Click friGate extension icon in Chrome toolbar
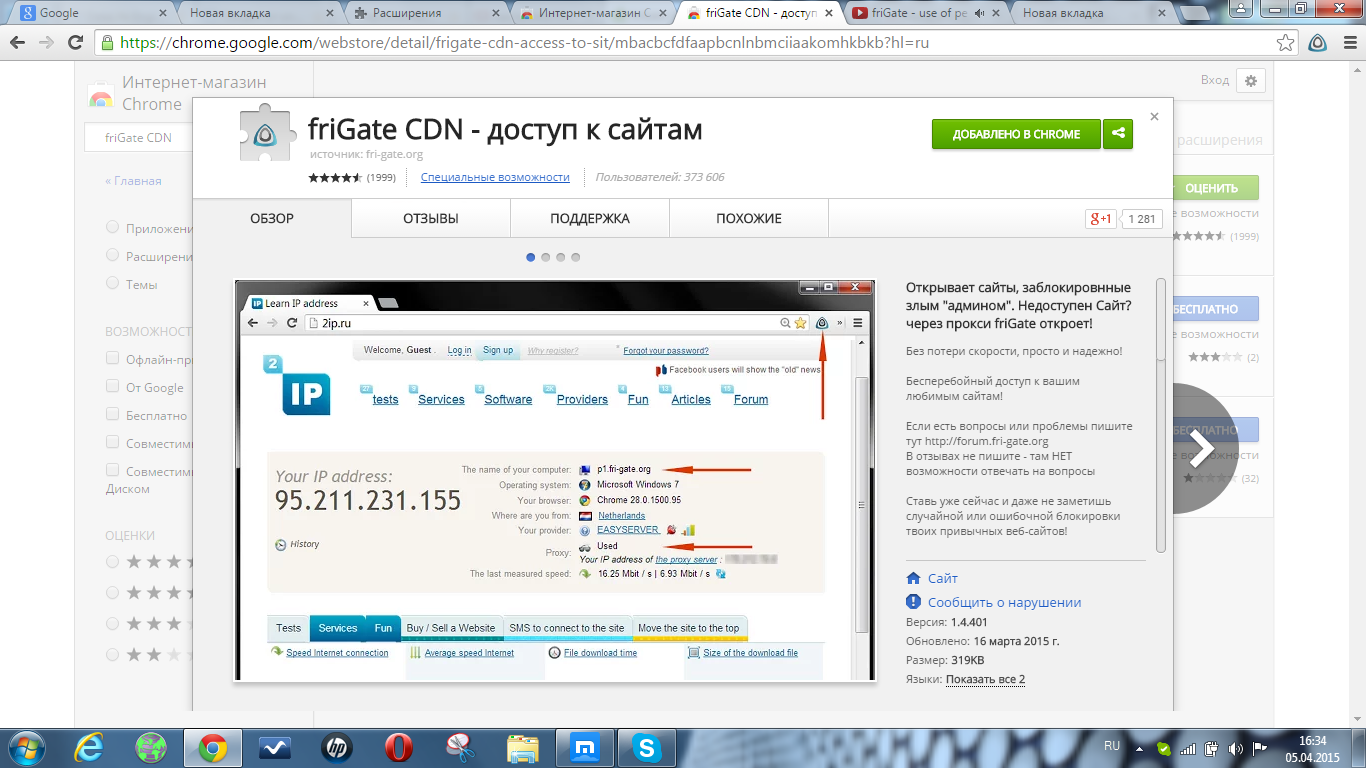The width and height of the screenshot is (1366, 768). (x=1318, y=43)
